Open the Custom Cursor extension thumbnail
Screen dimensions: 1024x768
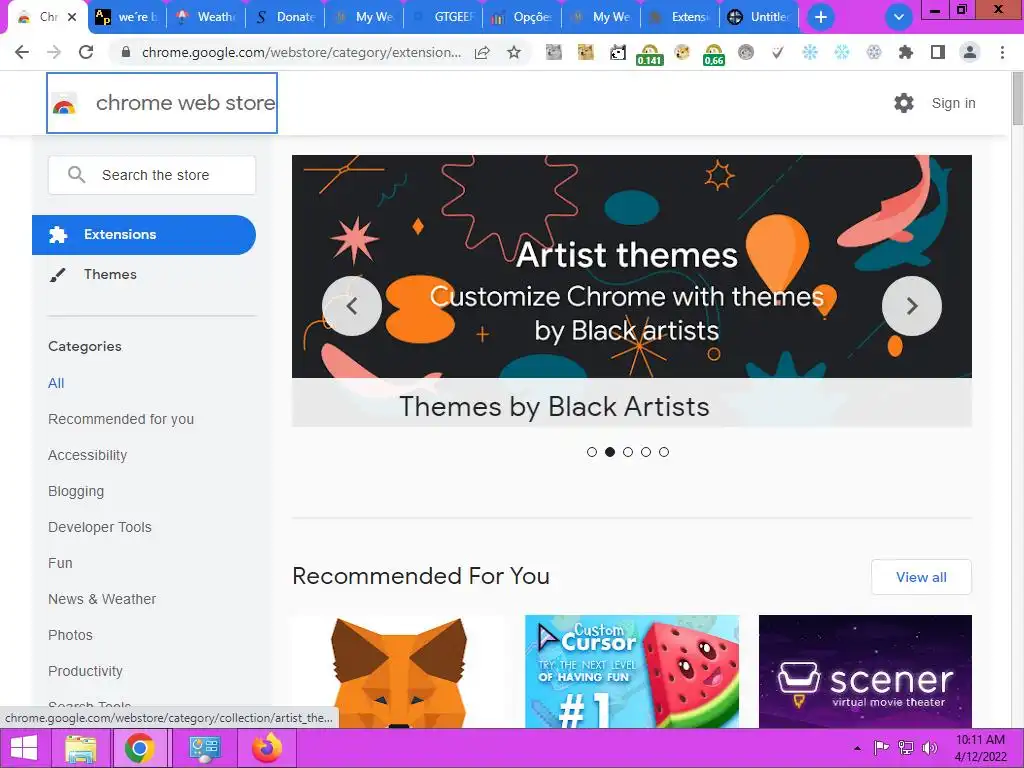point(632,671)
